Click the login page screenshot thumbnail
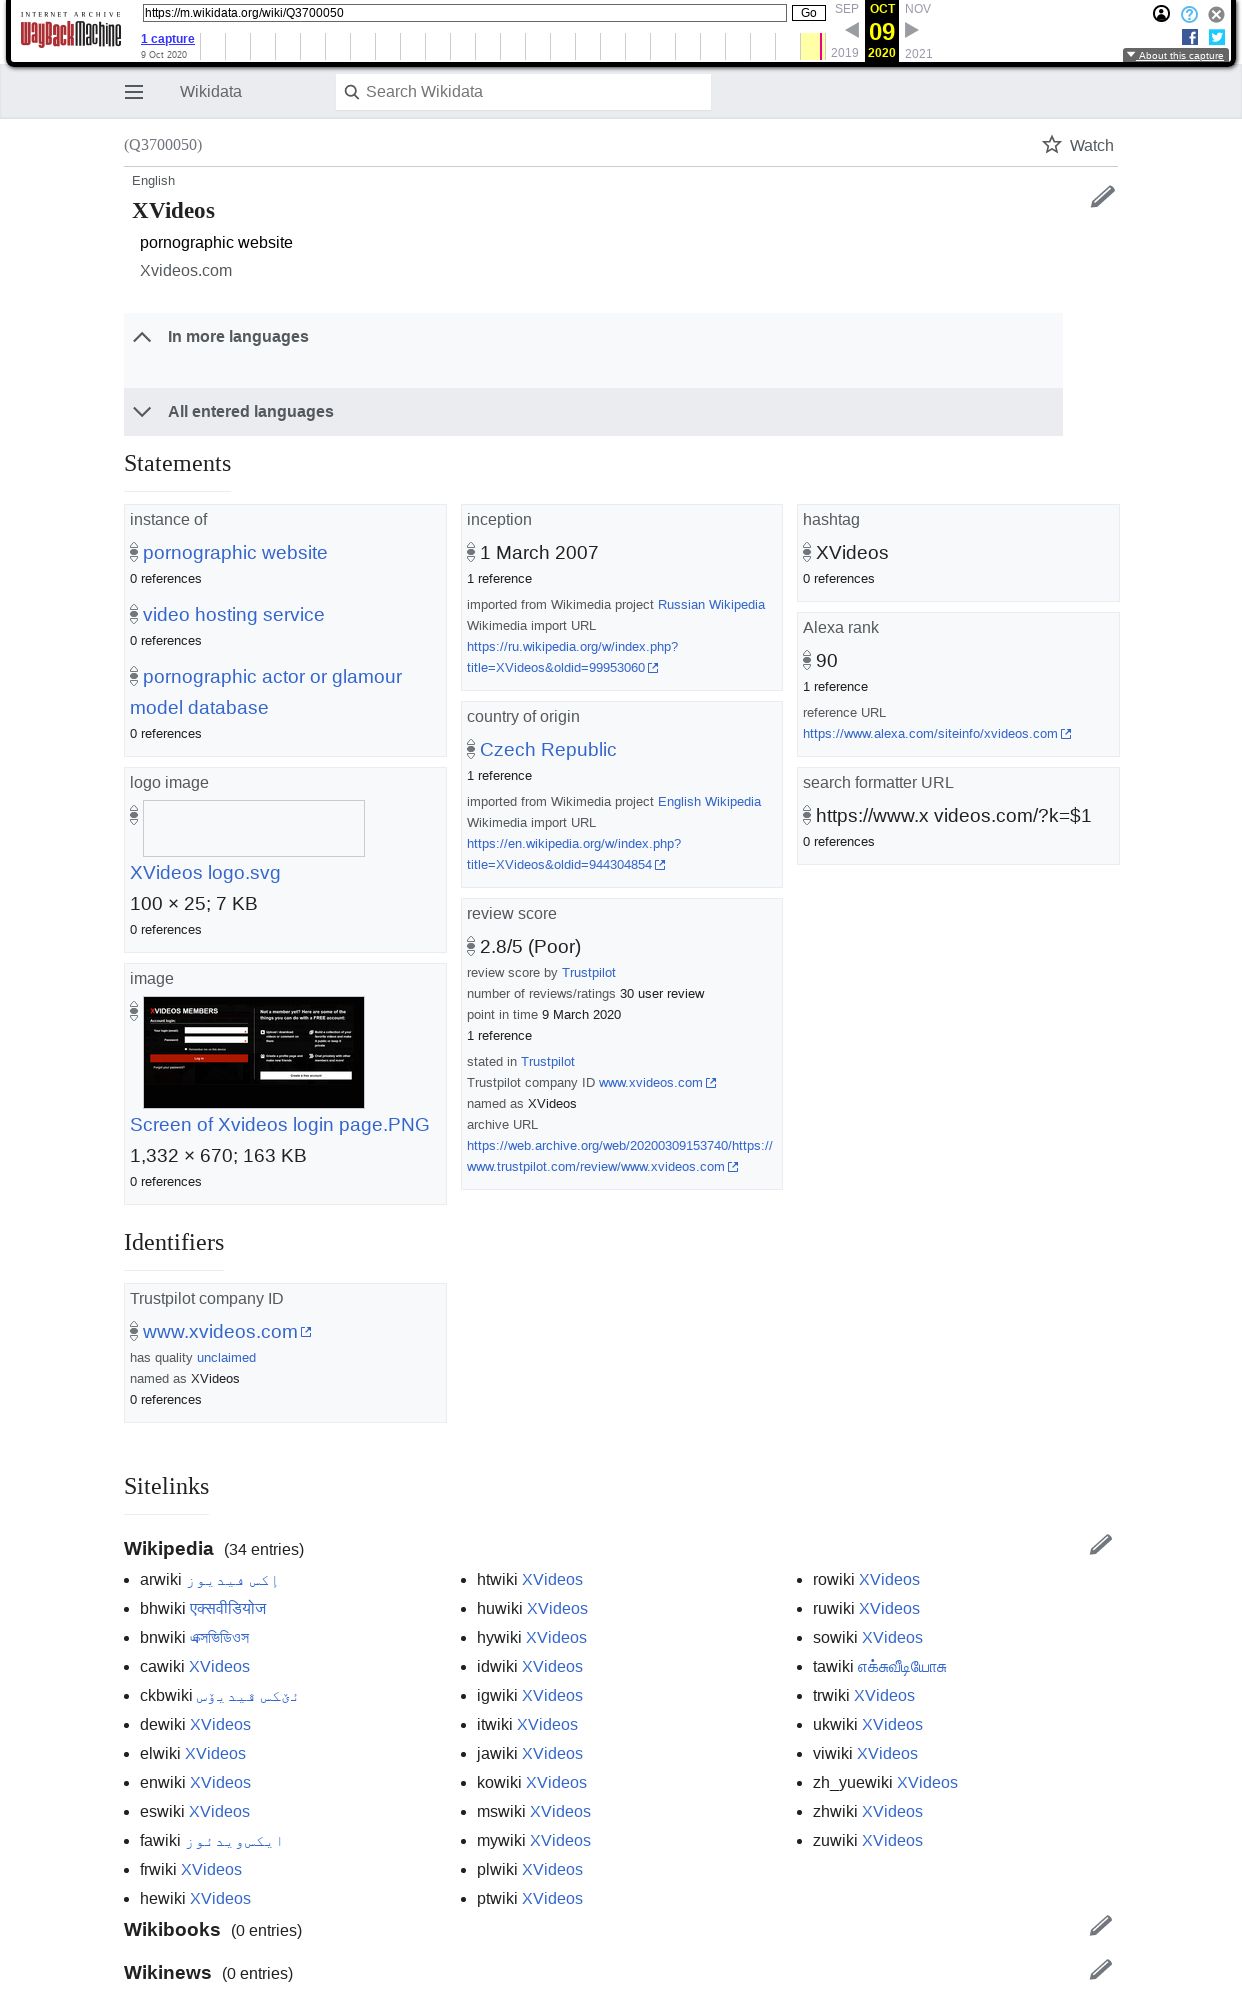1242x2000 pixels. [254, 1052]
